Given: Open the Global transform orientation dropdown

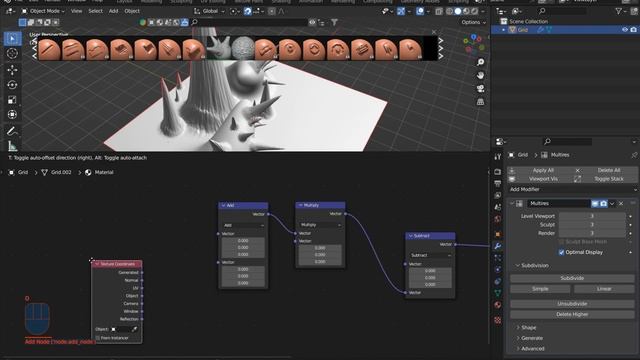Looking at the screenshot, I should click(x=209, y=11).
